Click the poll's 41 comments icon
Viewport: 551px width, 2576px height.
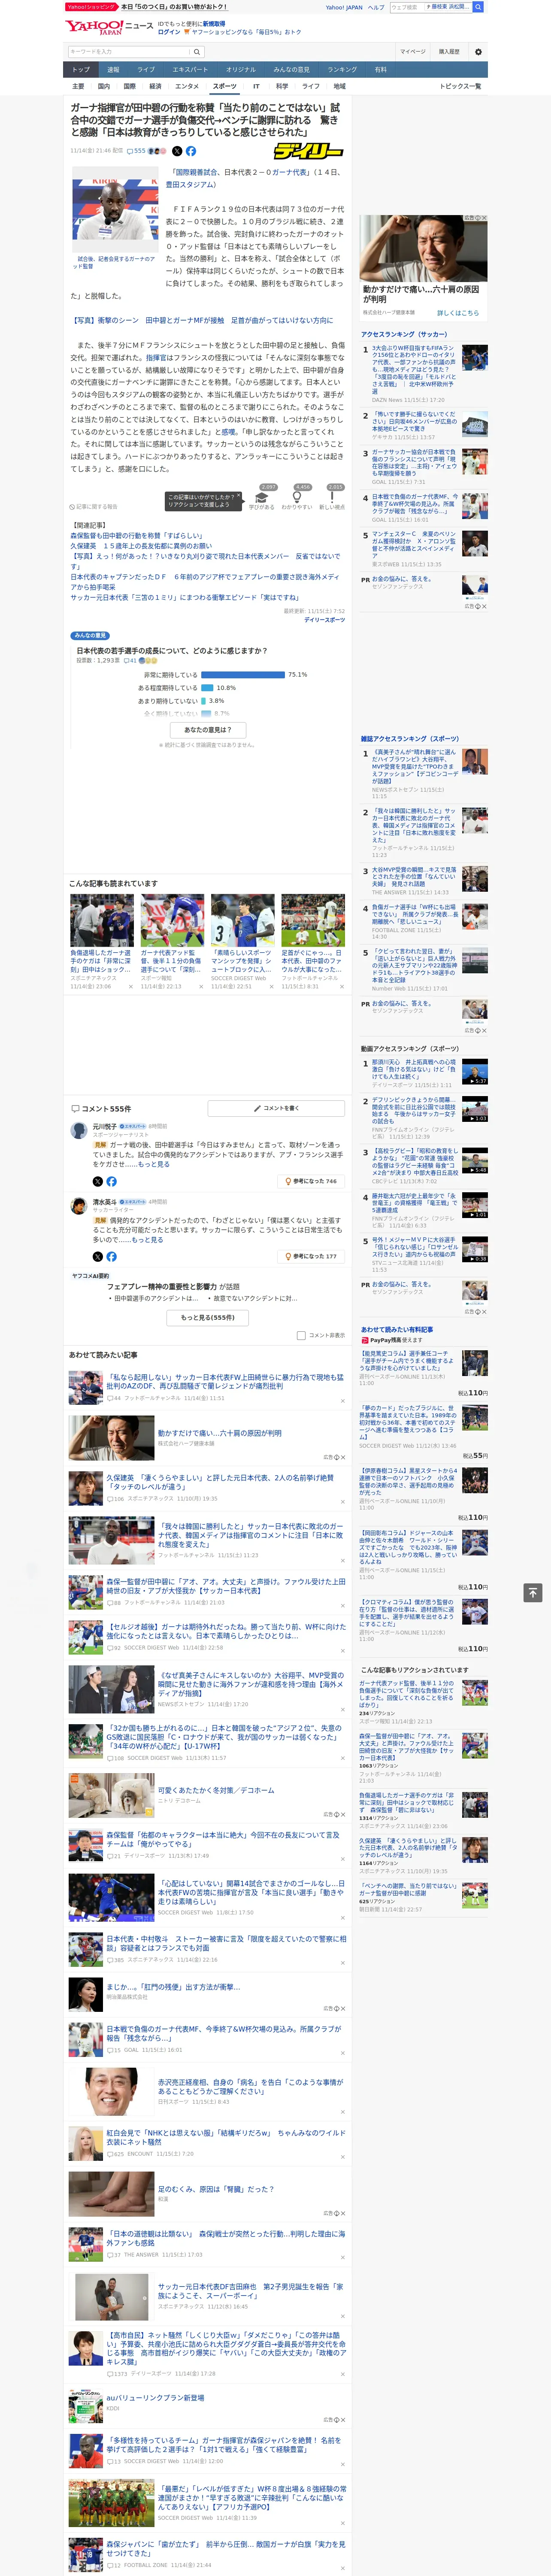pyautogui.click(x=130, y=661)
